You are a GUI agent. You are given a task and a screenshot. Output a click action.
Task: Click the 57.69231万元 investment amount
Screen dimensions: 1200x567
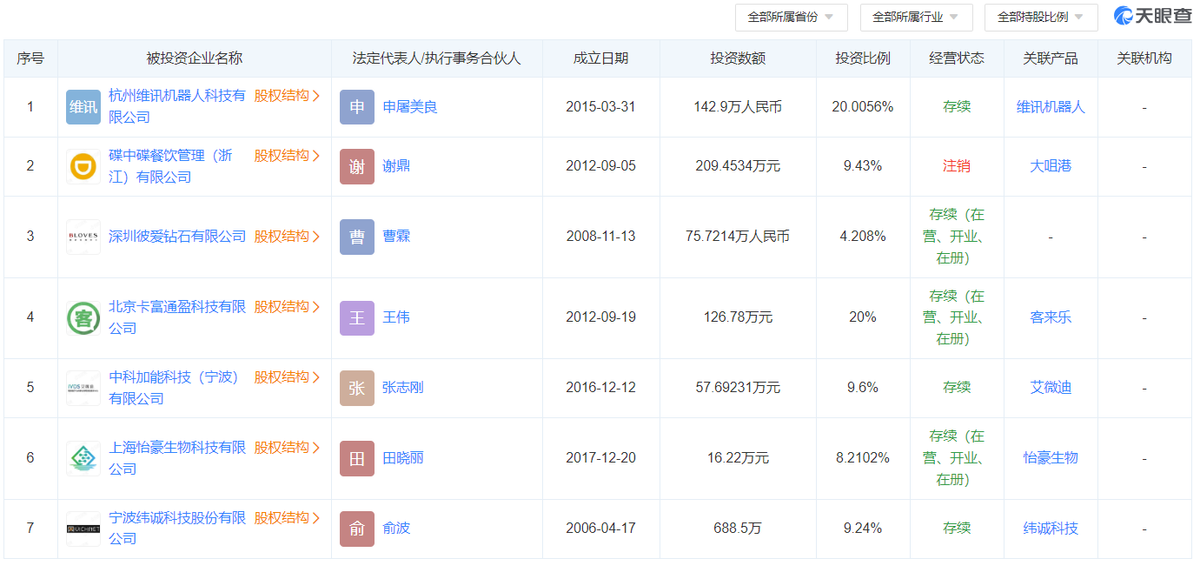pyautogui.click(x=738, y=388)
